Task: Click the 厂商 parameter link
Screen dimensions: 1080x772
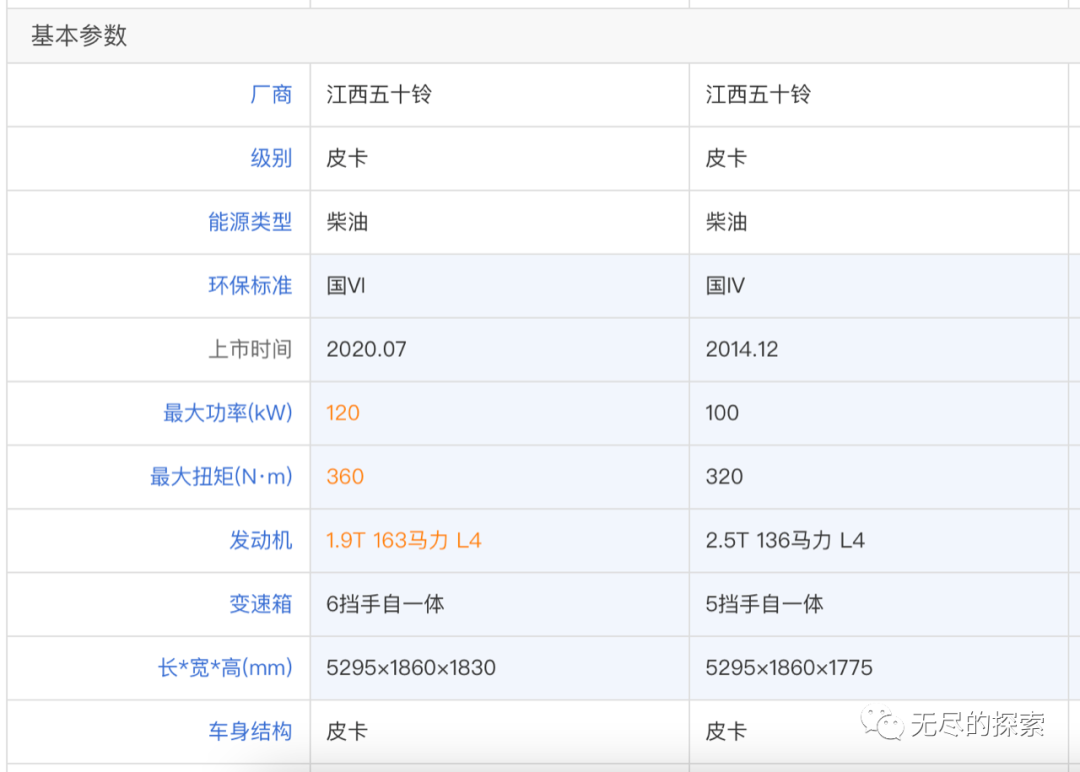Action: click(x=270, y=95)
